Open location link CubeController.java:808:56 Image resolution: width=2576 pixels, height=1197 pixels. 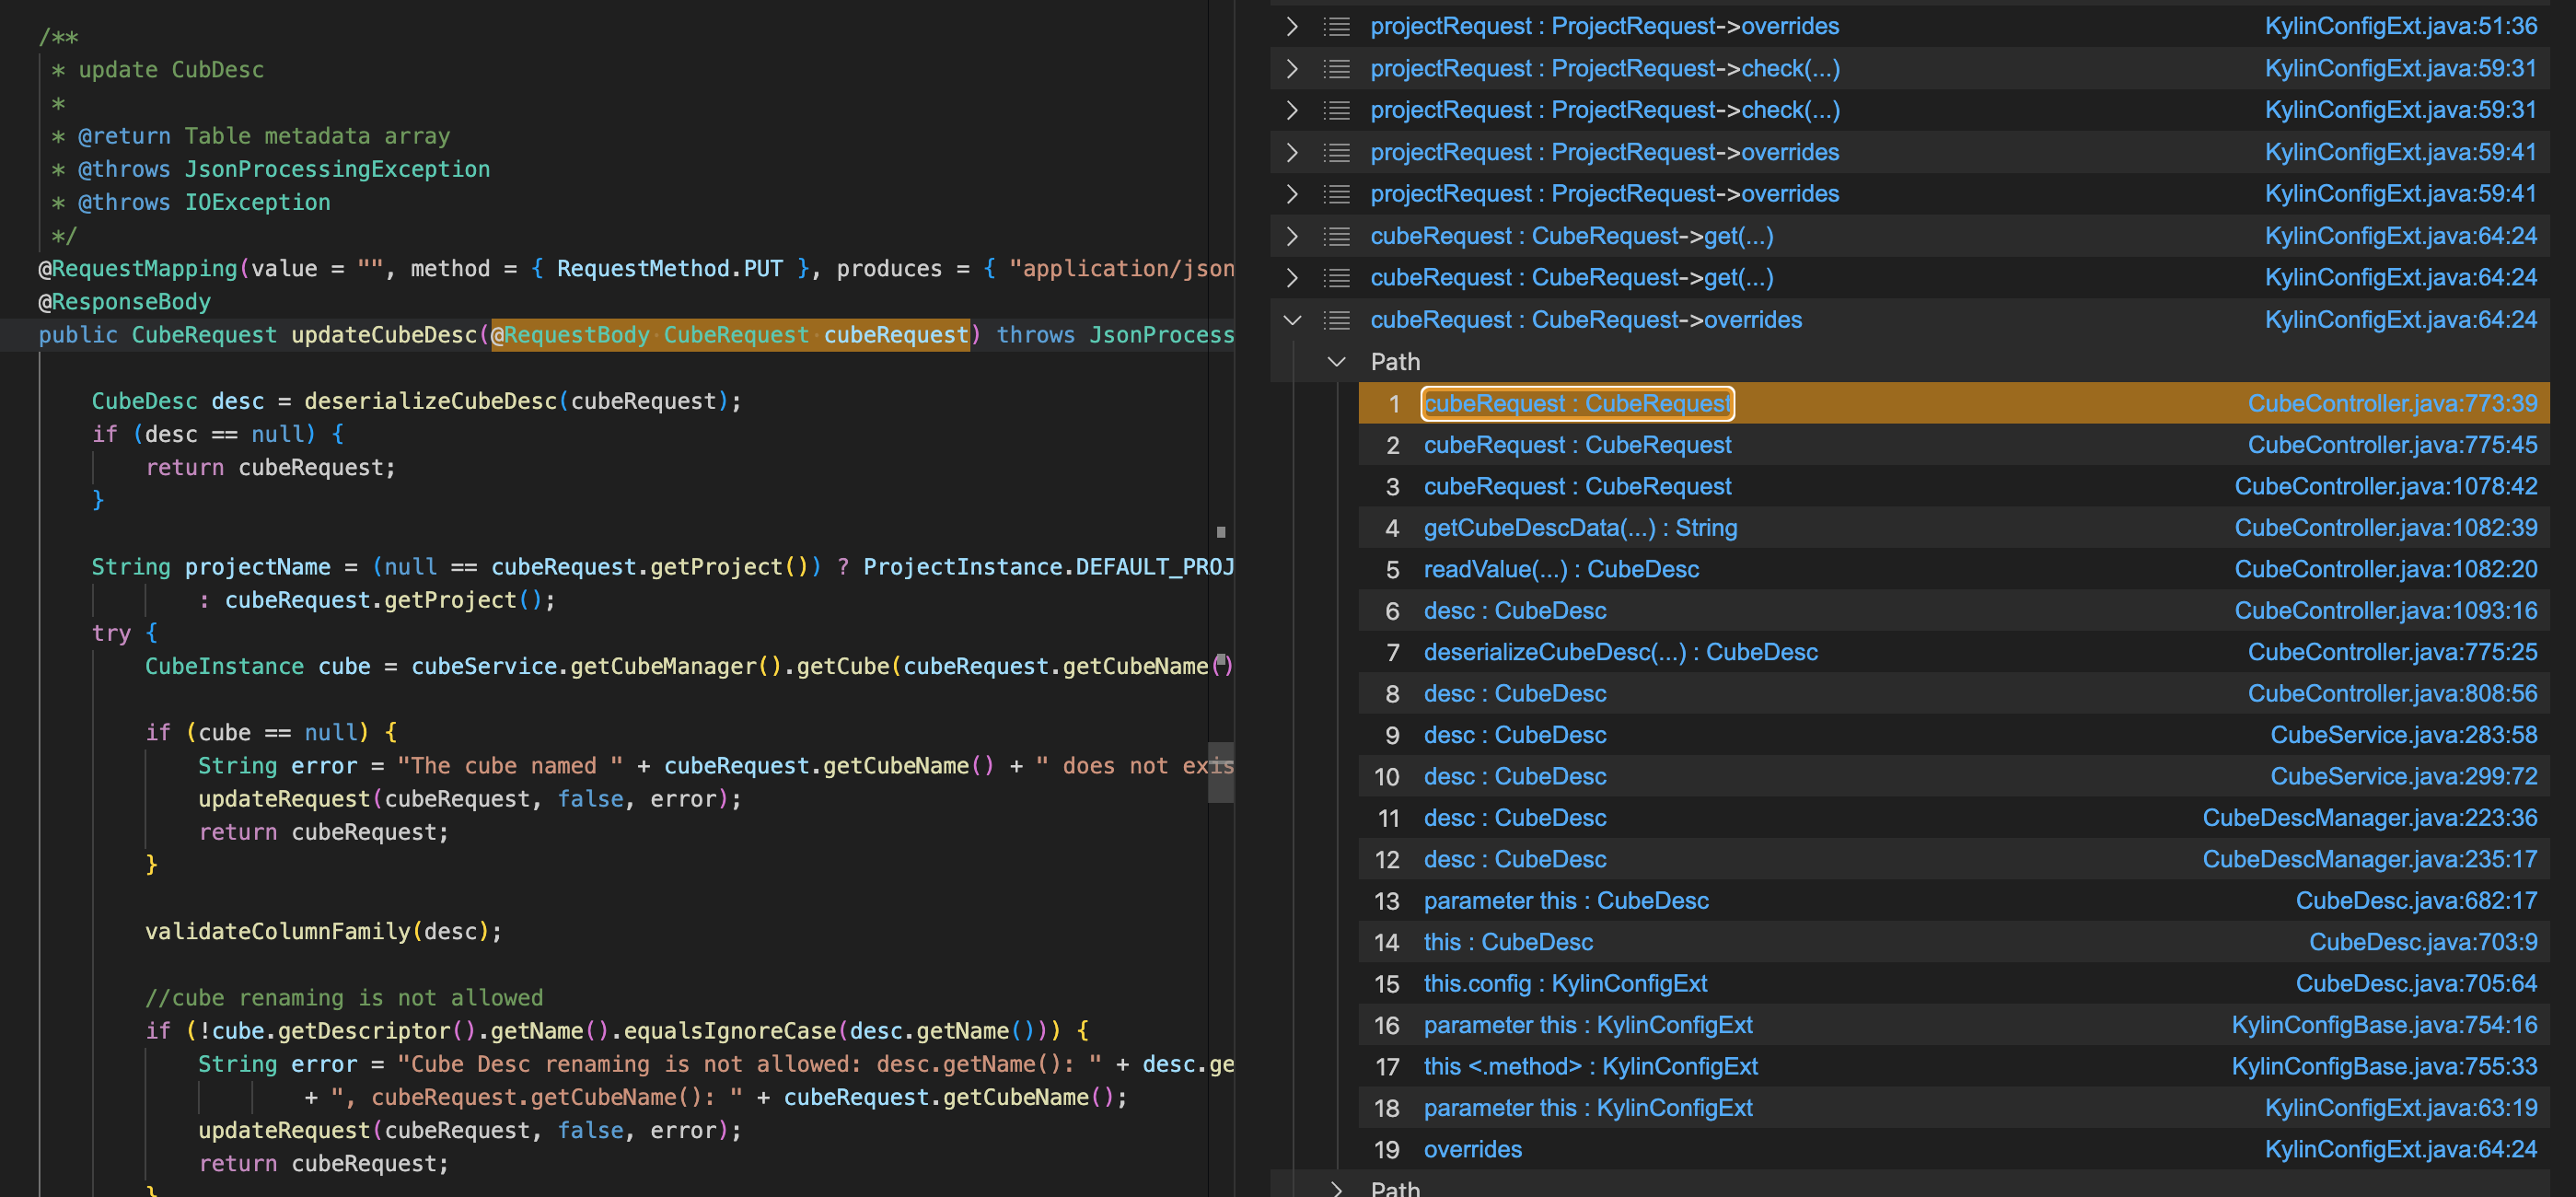pos(2392,694)
